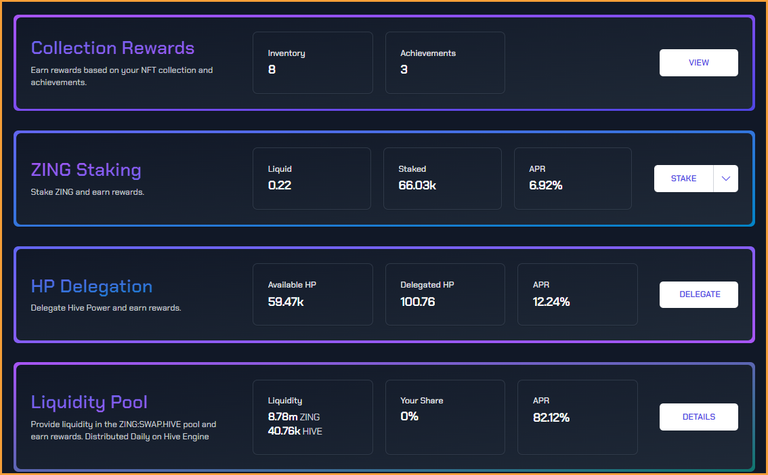Click the 40.76k HIVE liquidity value

[295, 431]
